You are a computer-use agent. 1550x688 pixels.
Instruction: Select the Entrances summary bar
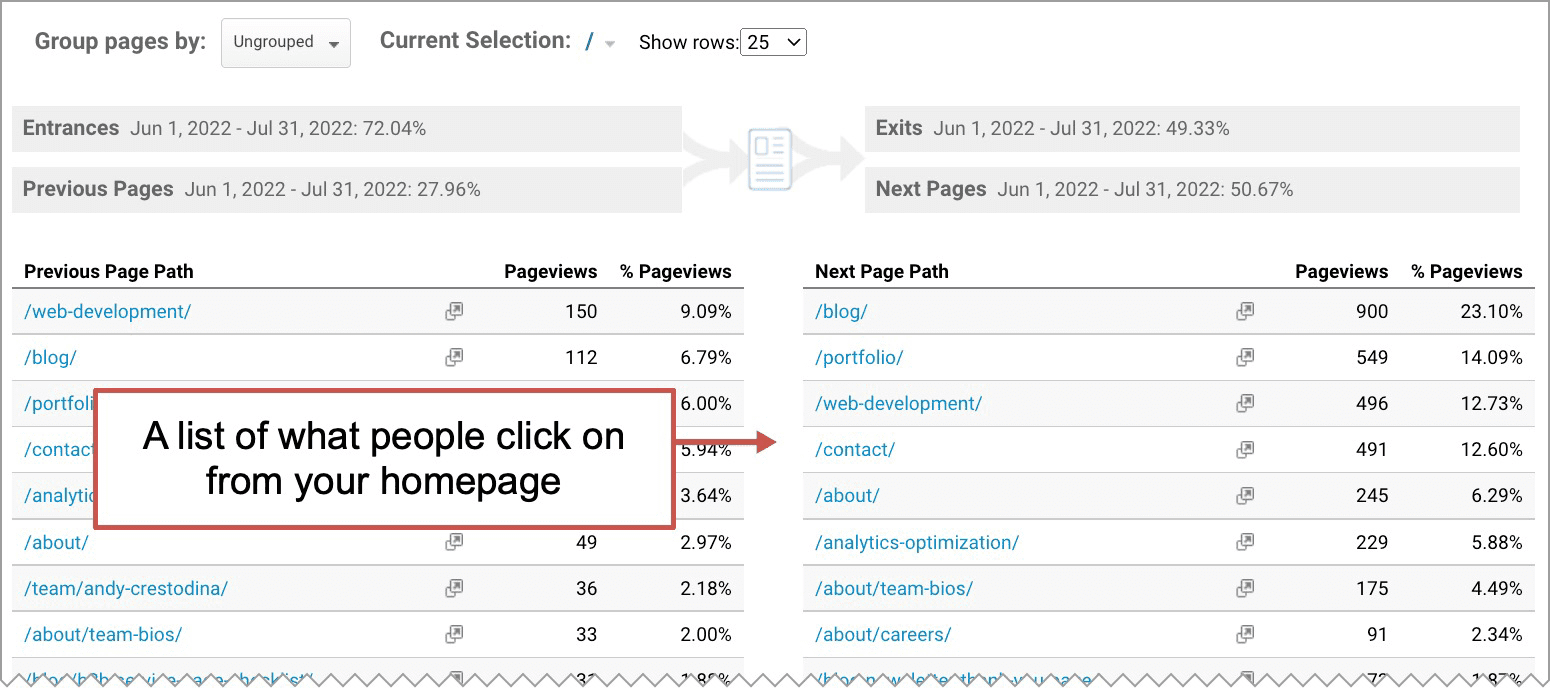(347, 129)
